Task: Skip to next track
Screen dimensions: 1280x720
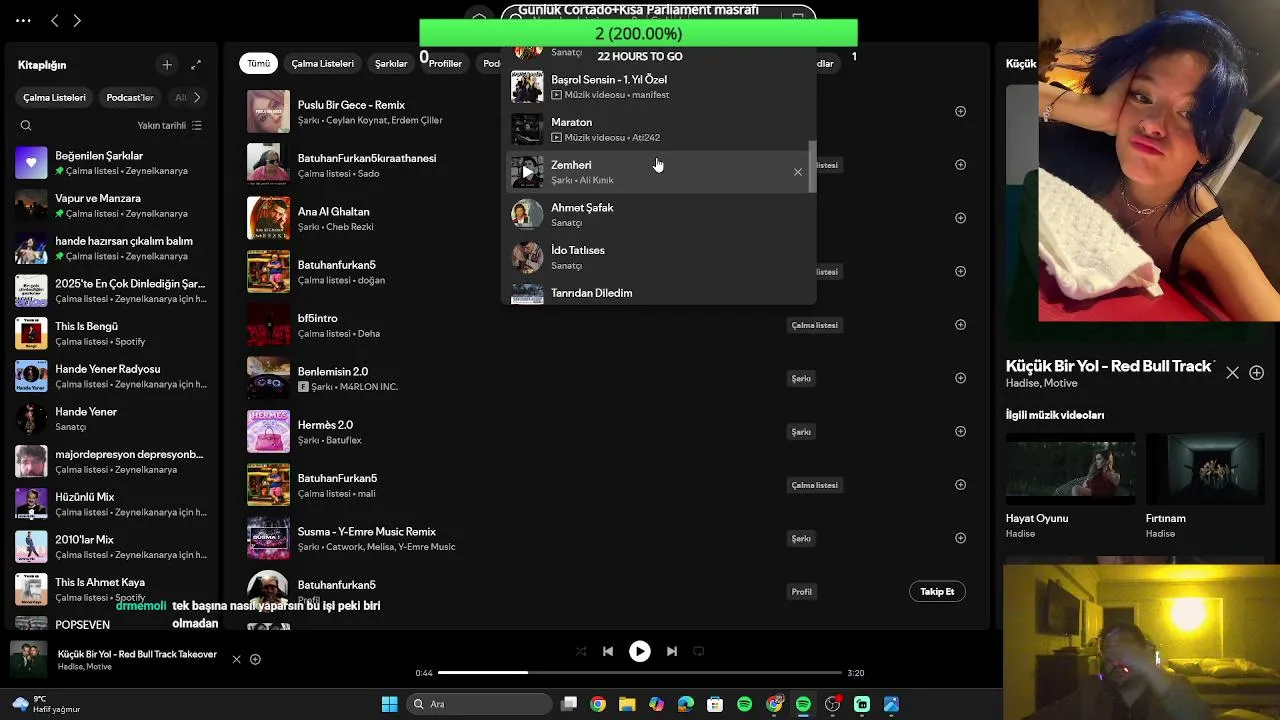Action: click(672, 651)
